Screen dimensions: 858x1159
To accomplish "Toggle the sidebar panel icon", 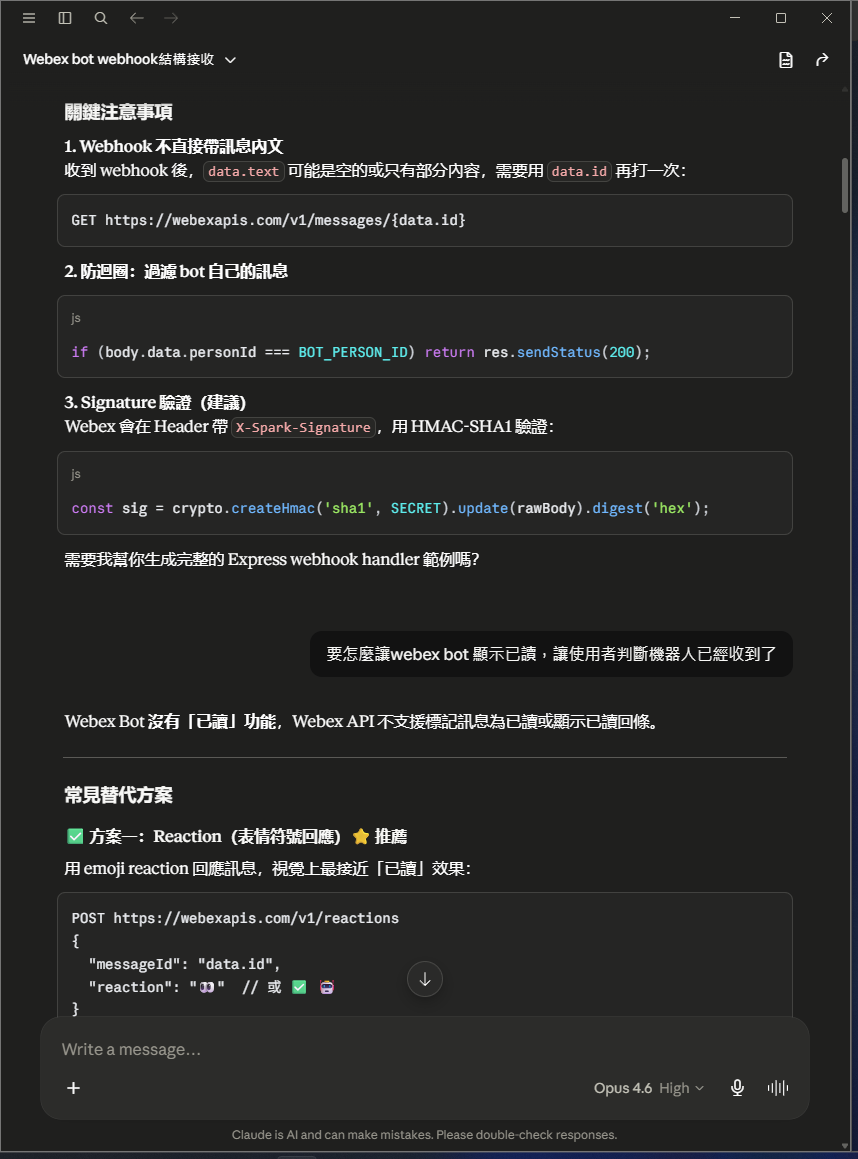I will tap(65, 18).
